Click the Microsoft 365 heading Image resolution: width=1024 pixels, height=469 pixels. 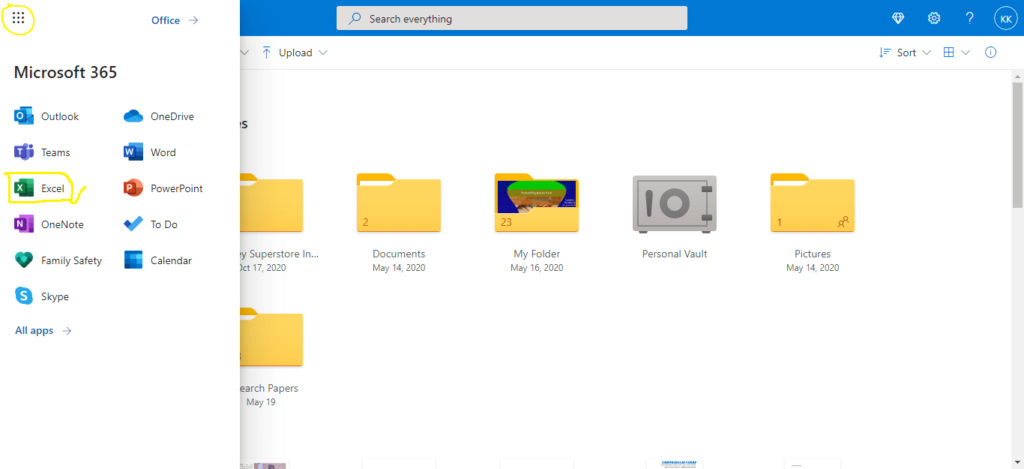65,73
